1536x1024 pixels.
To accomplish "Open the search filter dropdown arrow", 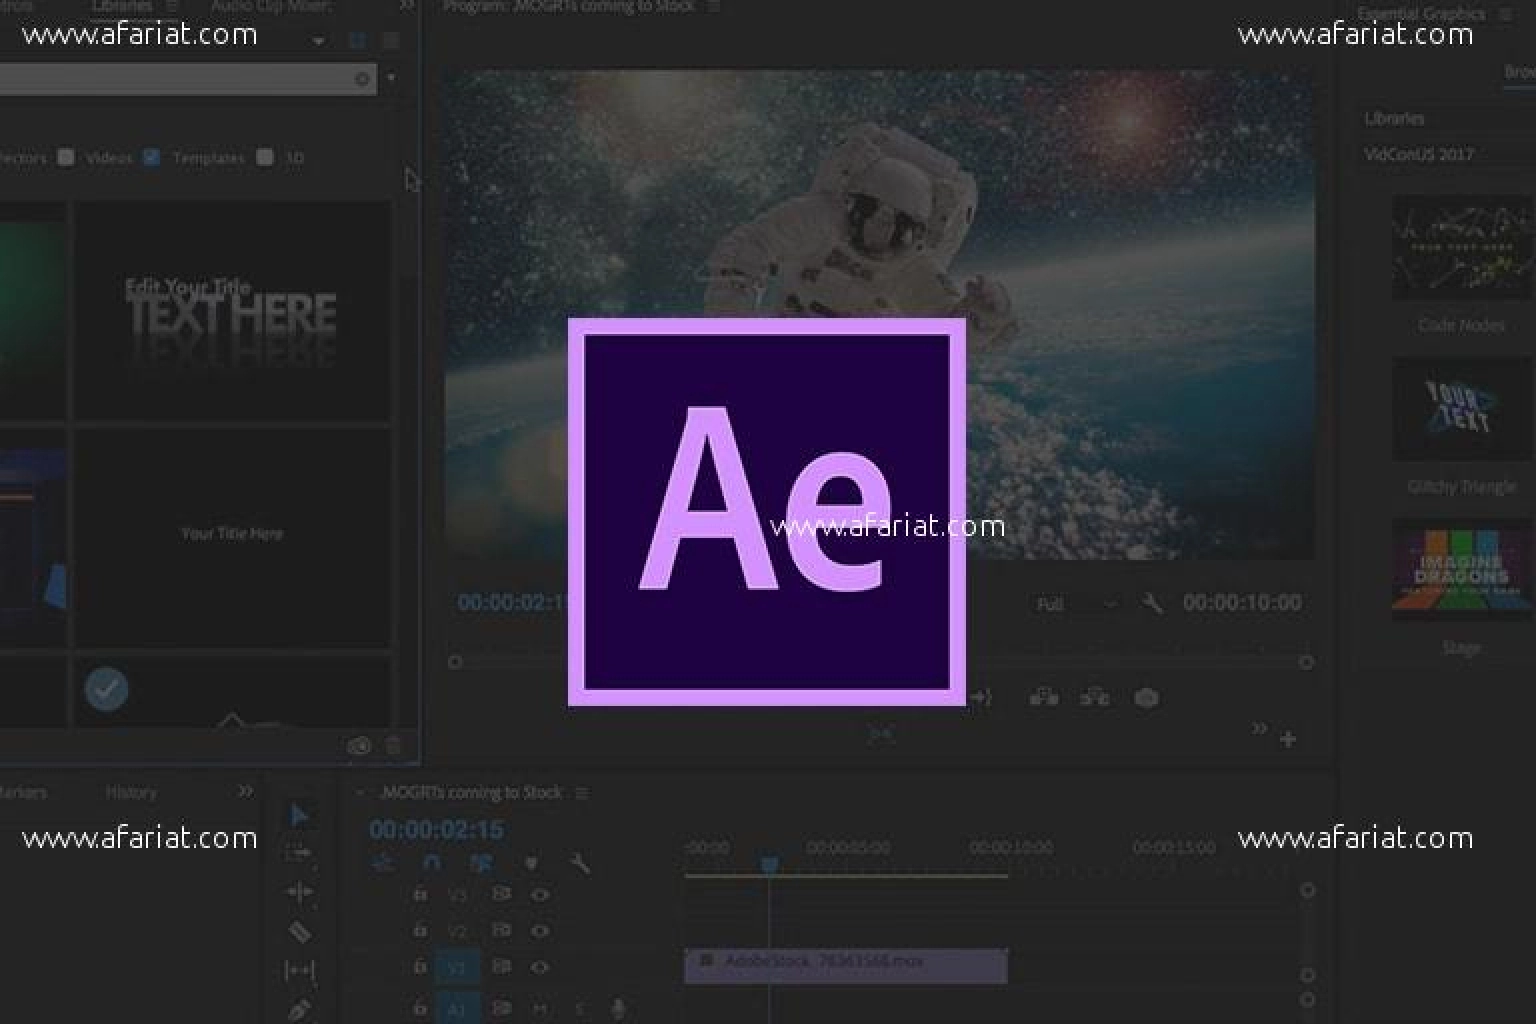I will [x=391, y=78].
